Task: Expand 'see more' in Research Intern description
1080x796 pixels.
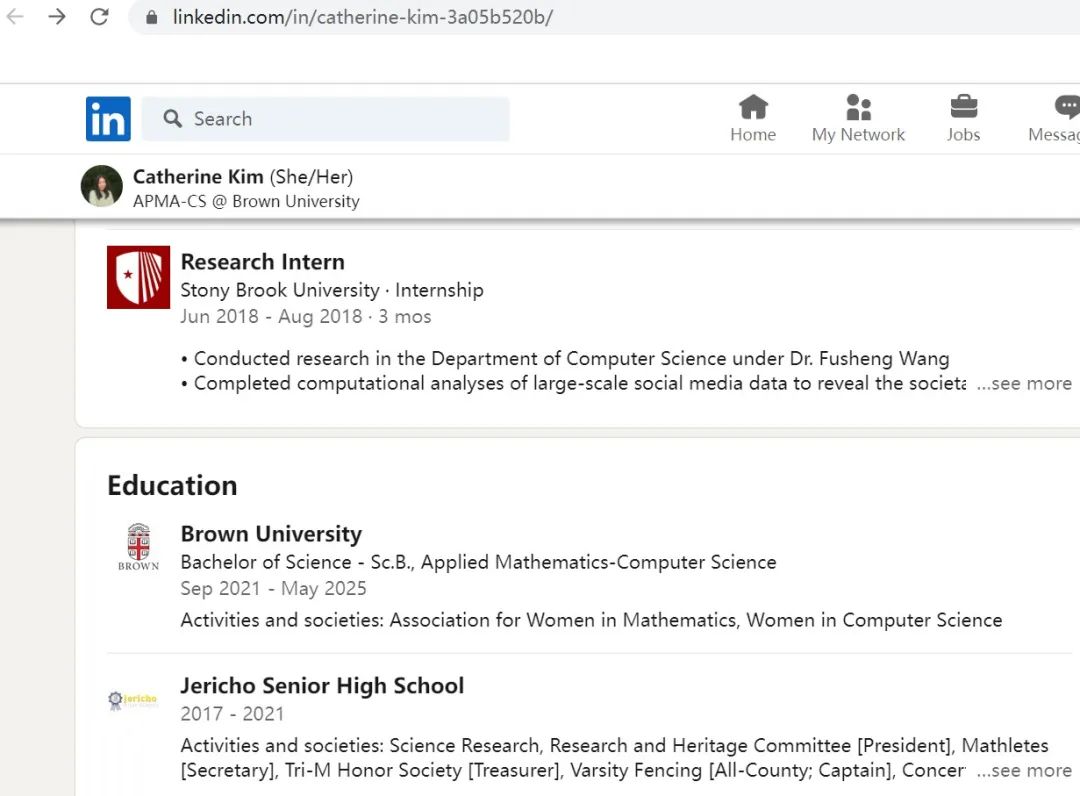Action: coord(1023,384)
